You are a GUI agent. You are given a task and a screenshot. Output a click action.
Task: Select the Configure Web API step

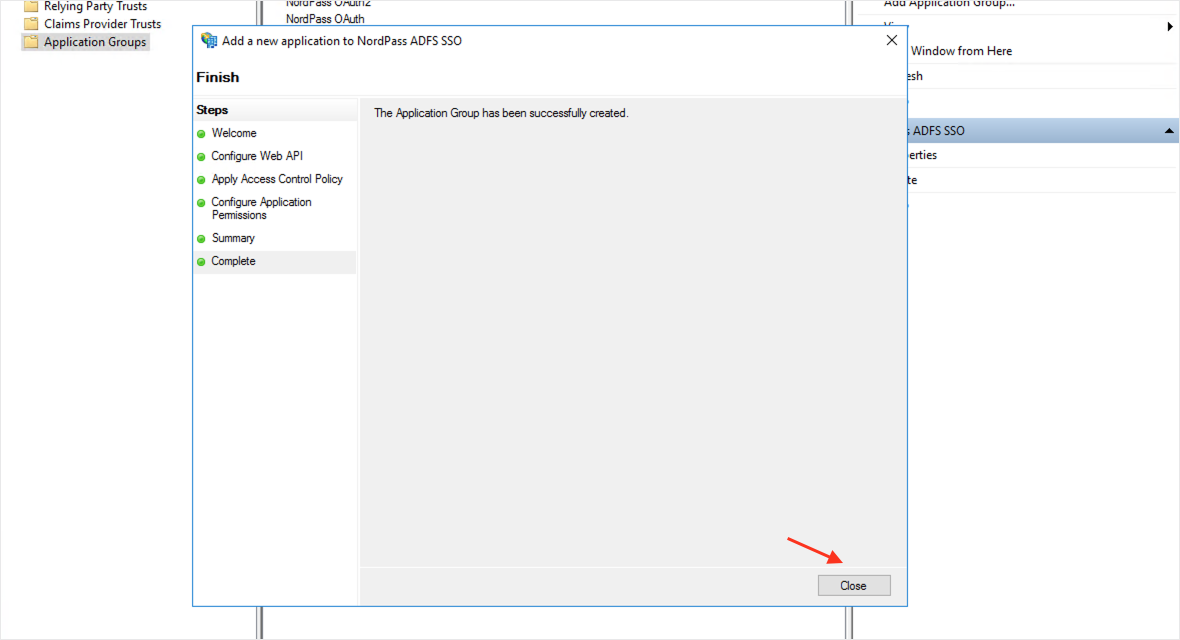pyautogui.click(x=257, y=156)
